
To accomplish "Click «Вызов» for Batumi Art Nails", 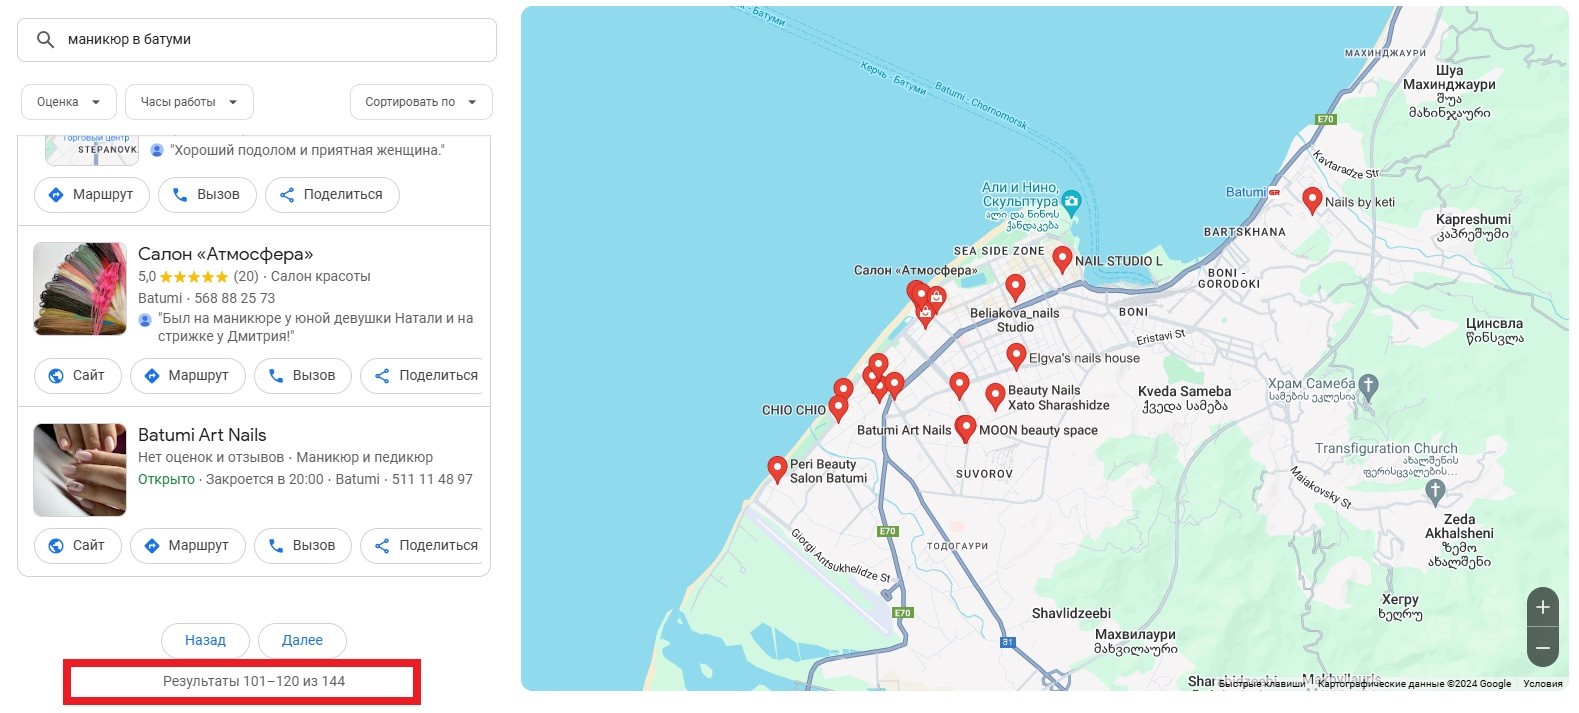I will 302,545.
